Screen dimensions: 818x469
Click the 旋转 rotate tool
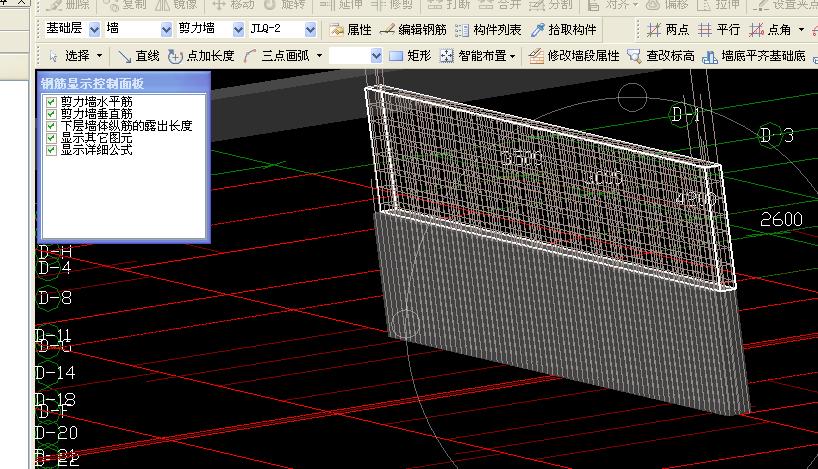284,5
